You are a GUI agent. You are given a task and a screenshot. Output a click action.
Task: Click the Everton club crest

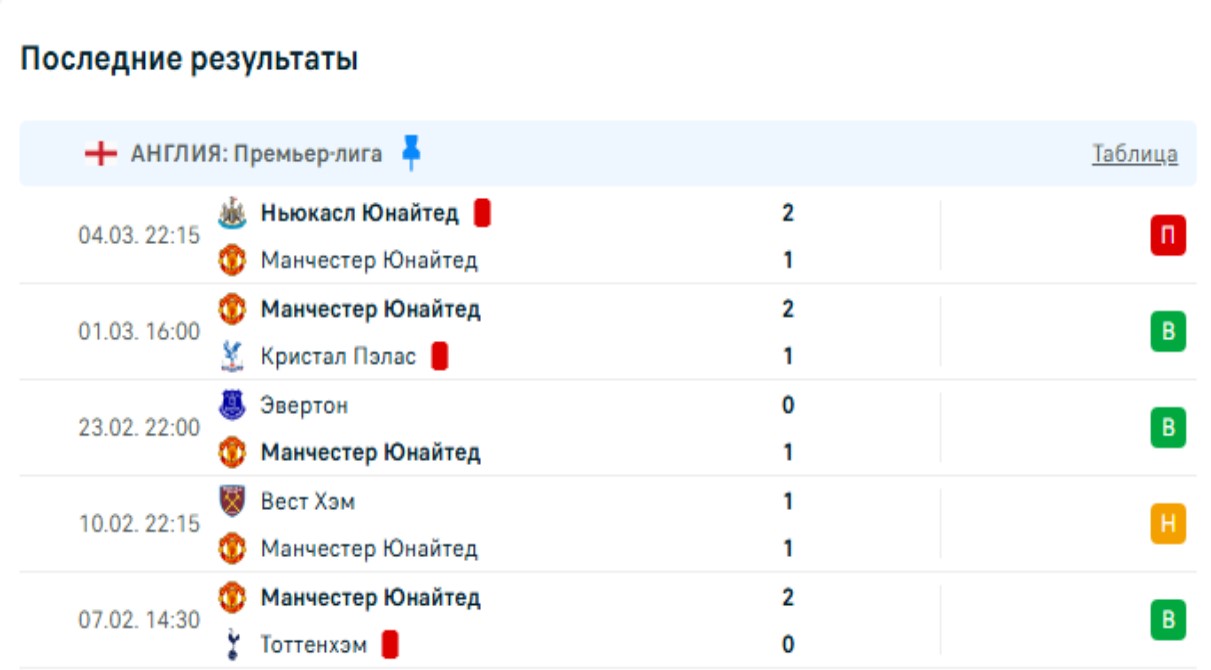coord(232,405)
